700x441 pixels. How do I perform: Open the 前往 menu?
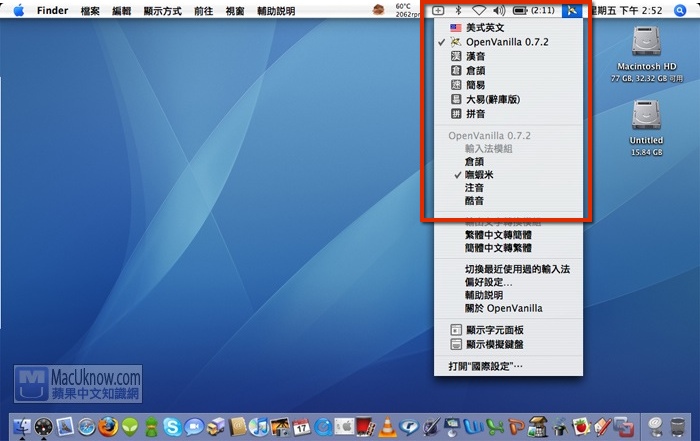point(204,11)
